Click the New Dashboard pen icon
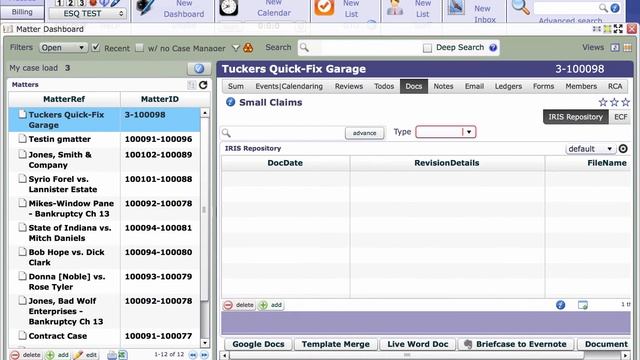The image size is (640, 360). point(145,7)
